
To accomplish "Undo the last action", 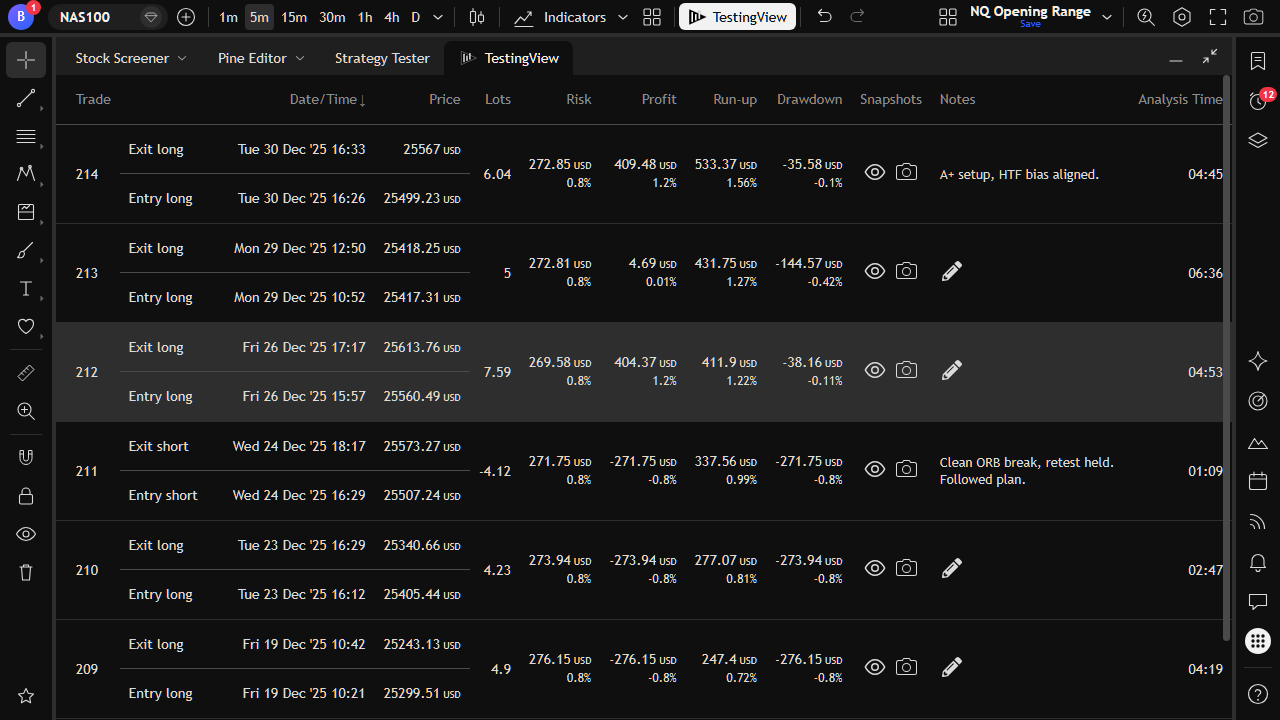I will click(x=824, y=17).
